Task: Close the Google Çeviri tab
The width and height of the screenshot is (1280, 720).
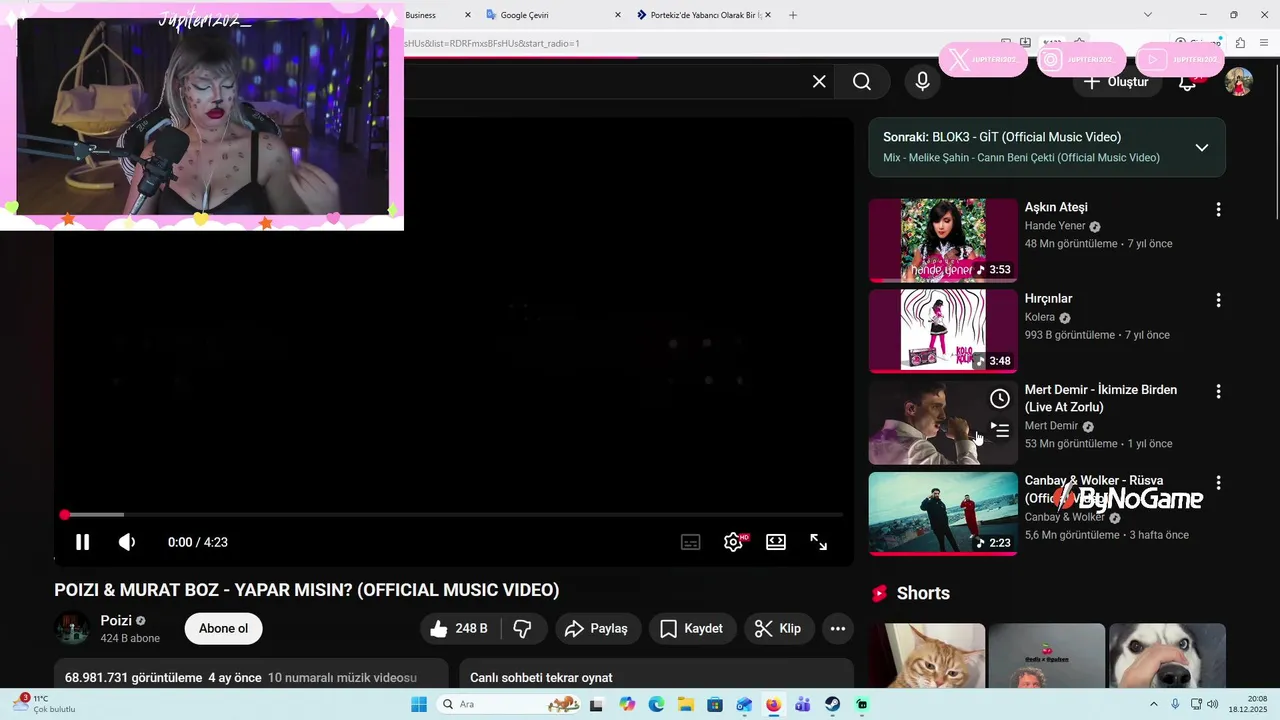Action: click(617, 15)
